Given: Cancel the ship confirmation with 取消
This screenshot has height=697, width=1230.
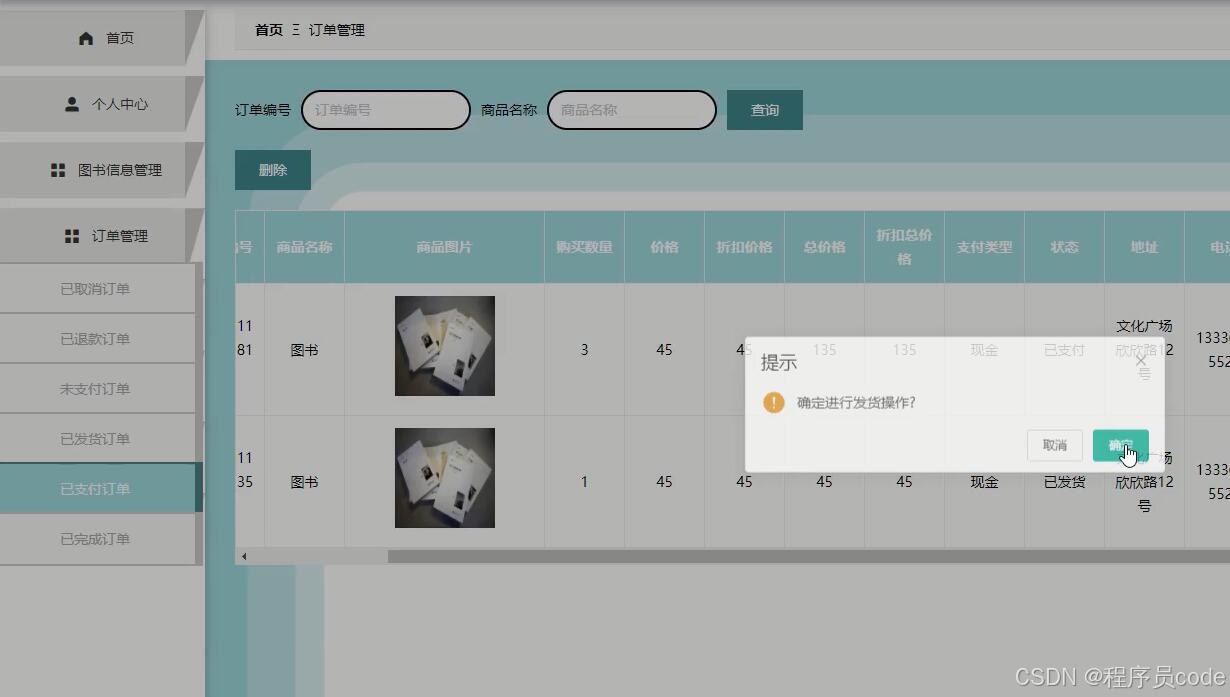Looking at the screenshot, I should coord(1055,445).
